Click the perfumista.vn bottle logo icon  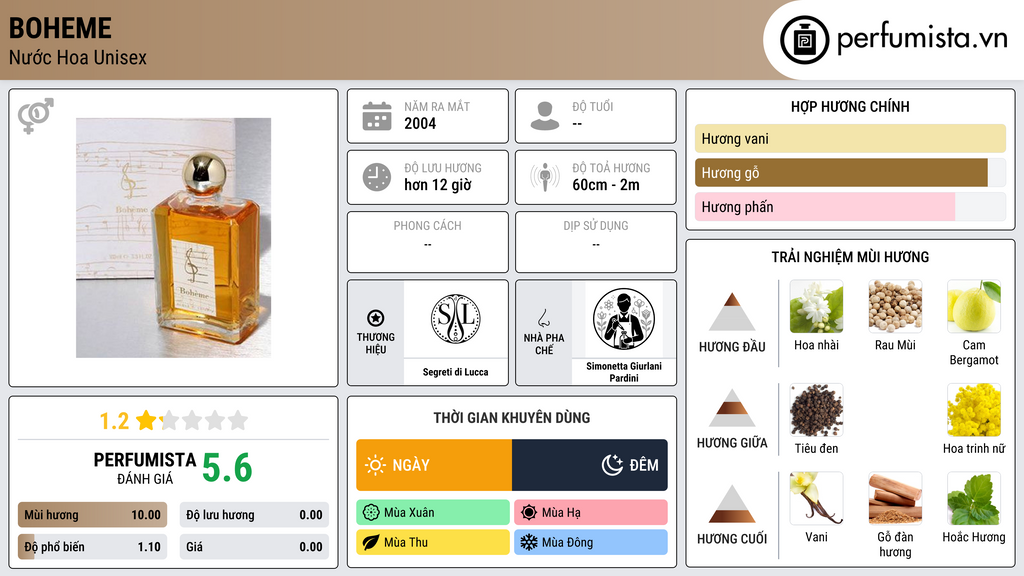coord(804,40)
